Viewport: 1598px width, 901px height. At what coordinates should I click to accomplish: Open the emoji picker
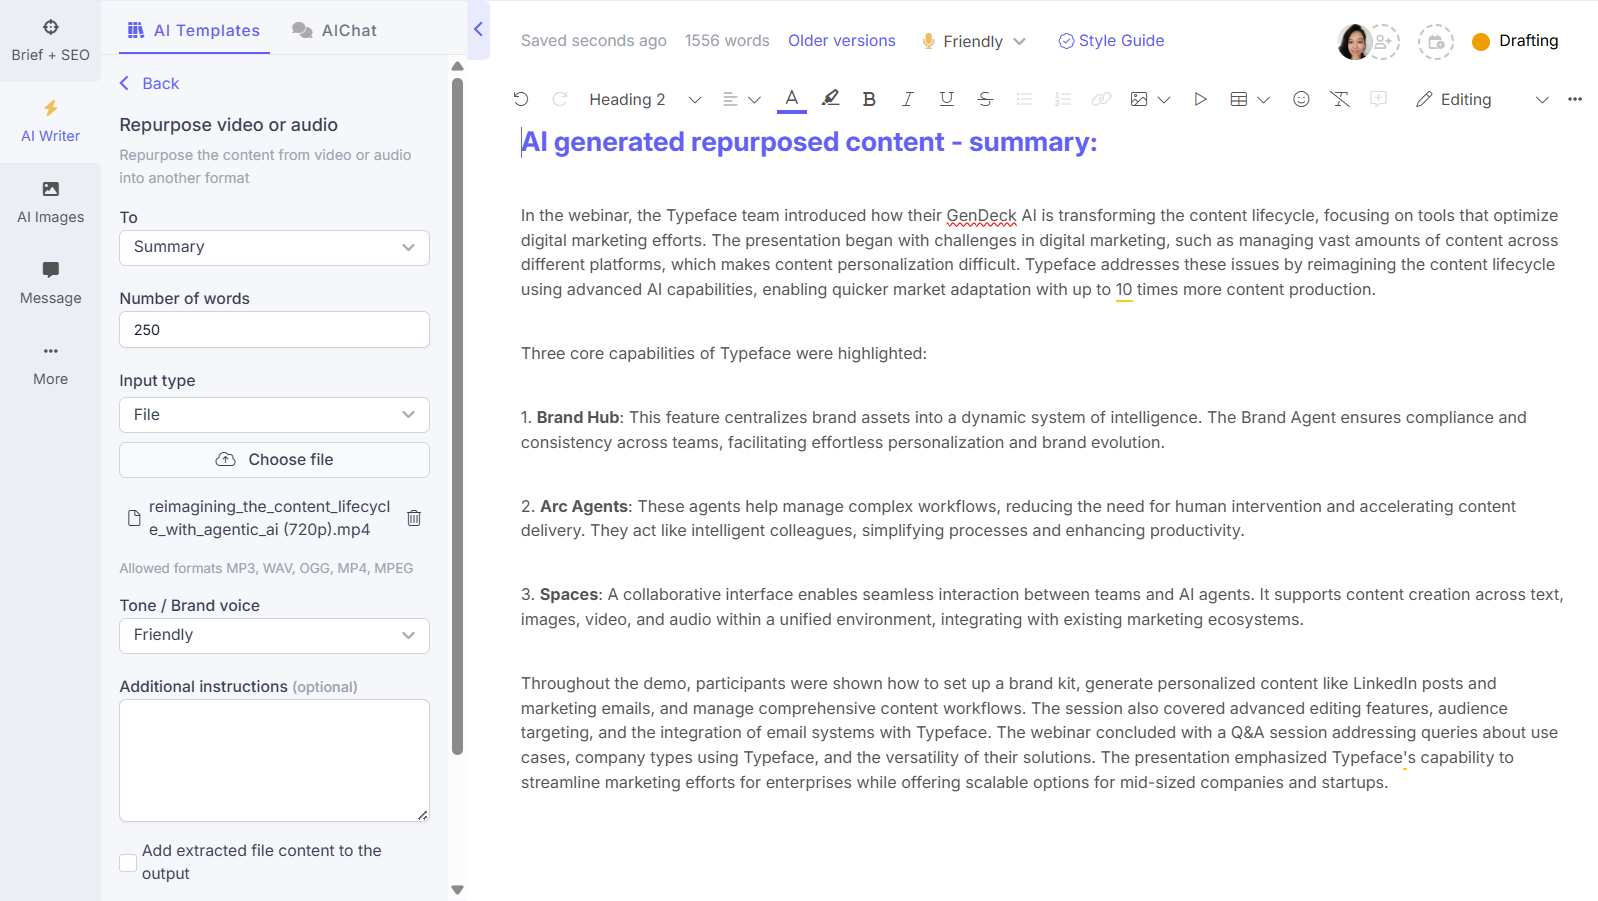point(1301,99)
